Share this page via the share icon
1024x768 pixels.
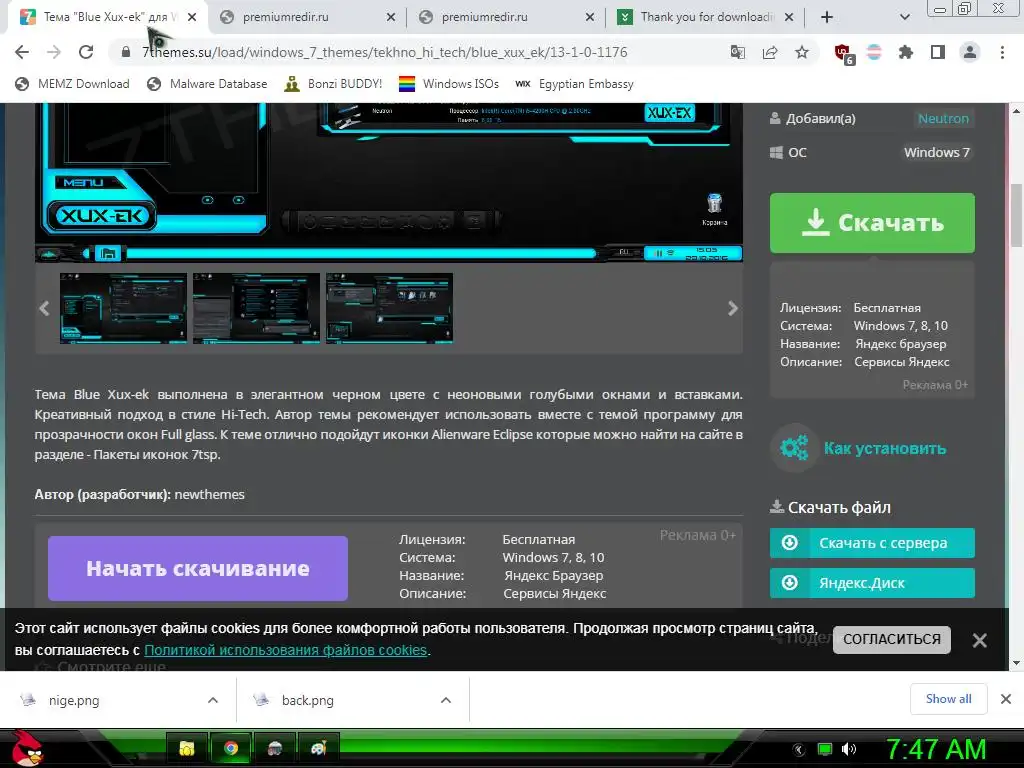(770, 52)
